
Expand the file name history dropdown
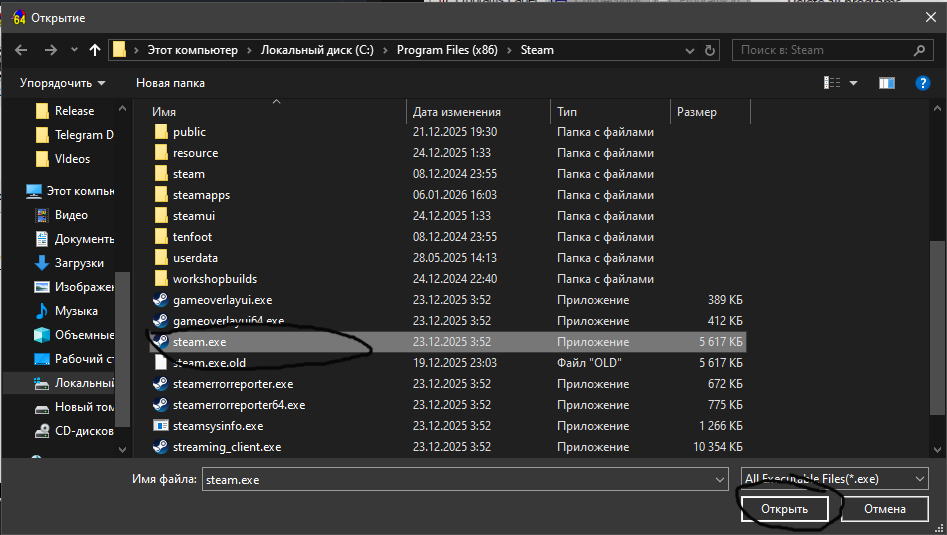coord(720,479)
